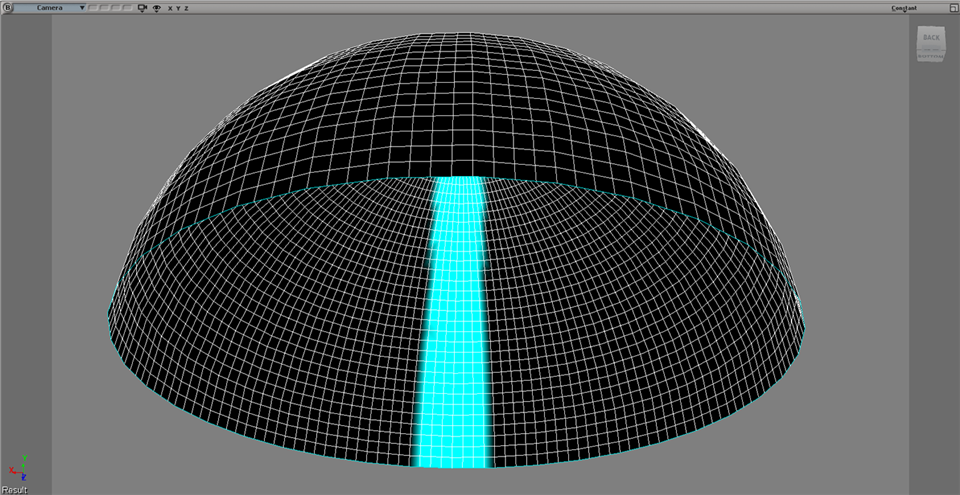Click the arrow beside the Camera label

tap(82, 8)
